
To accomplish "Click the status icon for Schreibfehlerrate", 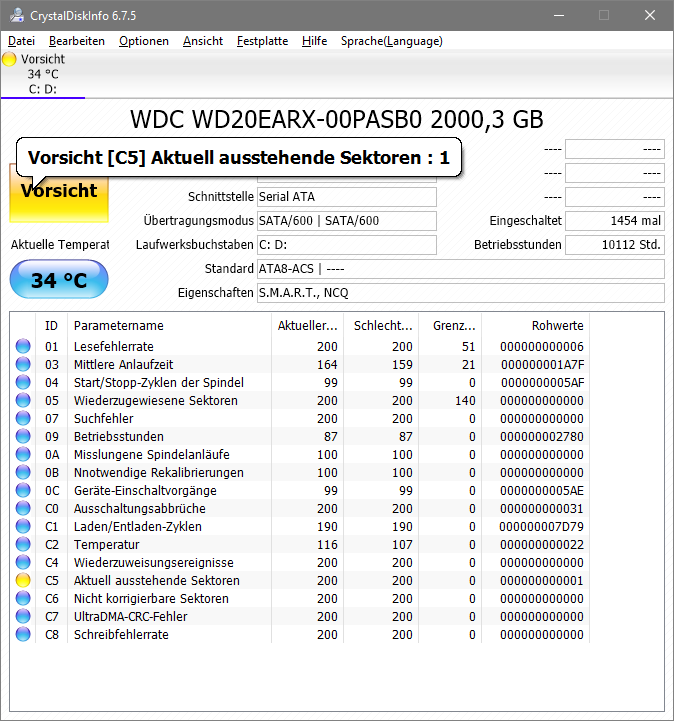I will tap(23, 634).
